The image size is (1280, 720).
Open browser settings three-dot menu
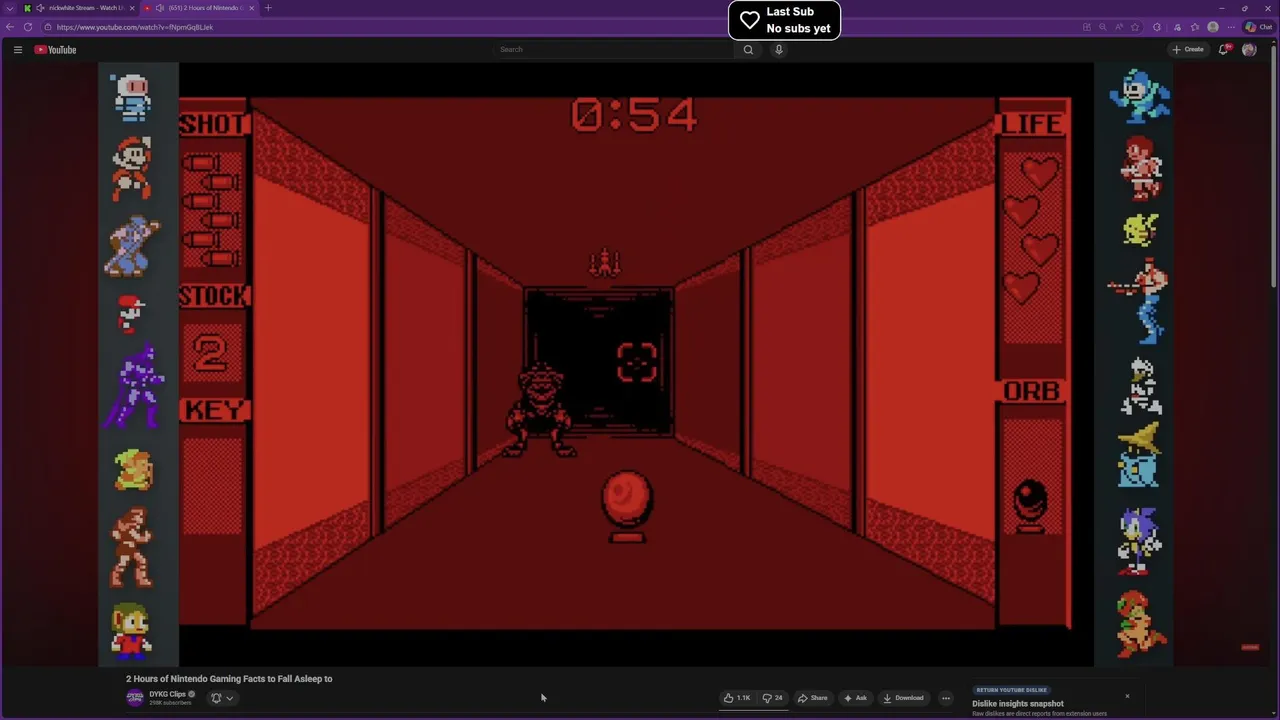click(1231, 27)
